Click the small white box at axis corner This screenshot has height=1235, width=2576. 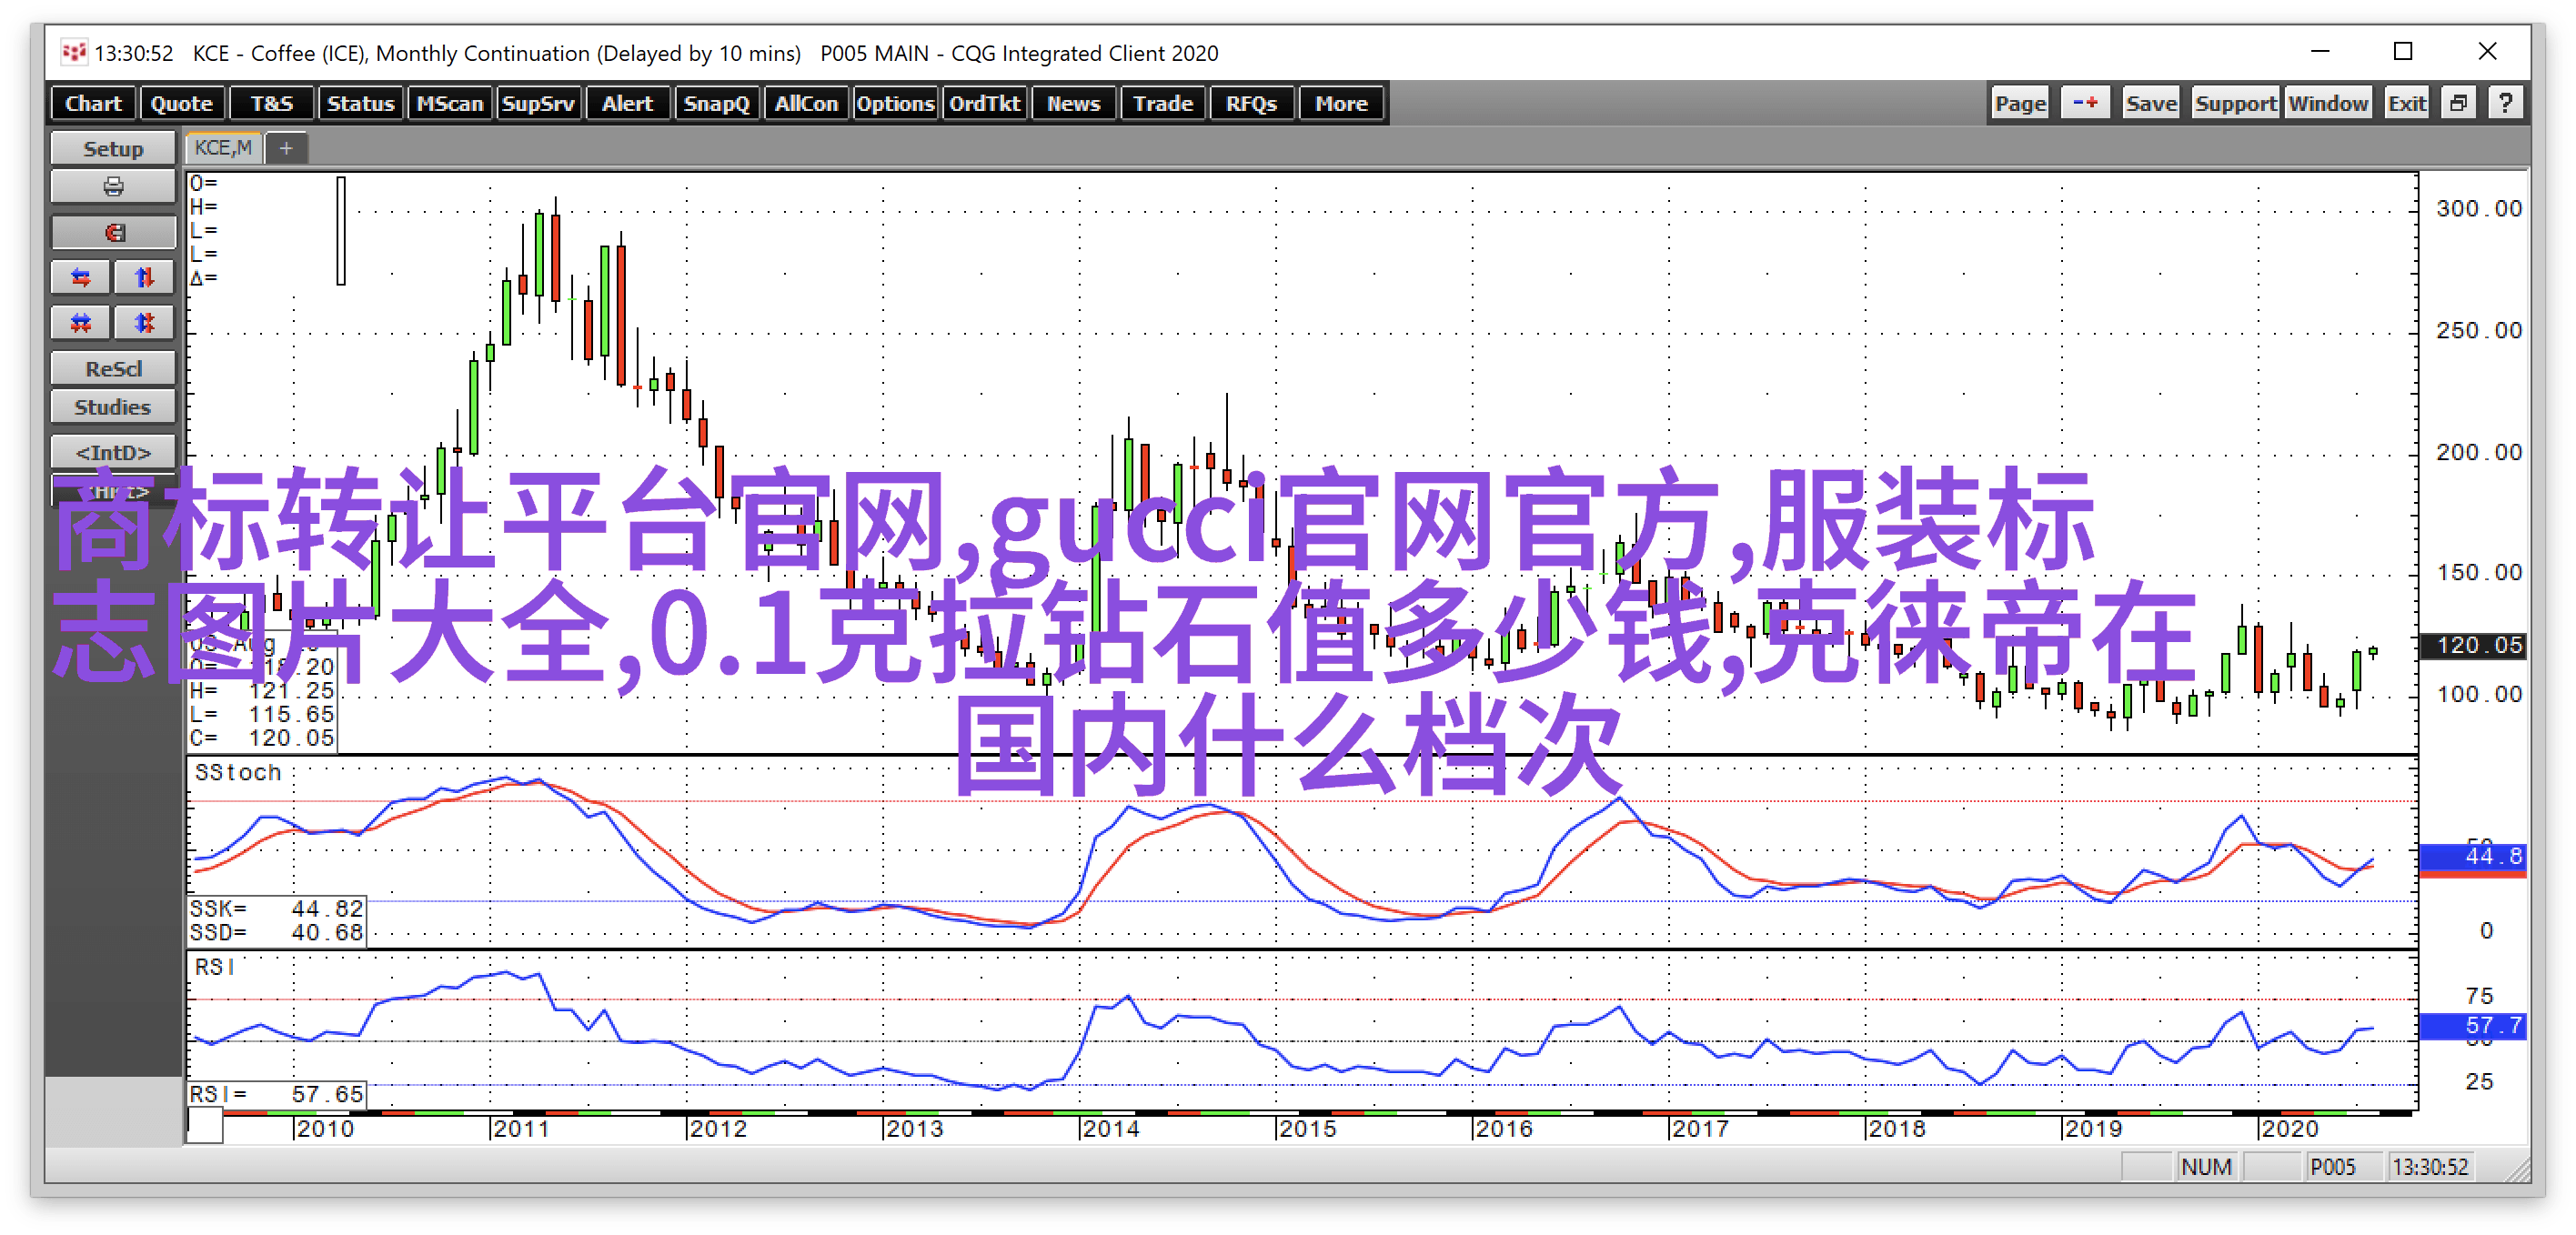[x=205, y=1126]
